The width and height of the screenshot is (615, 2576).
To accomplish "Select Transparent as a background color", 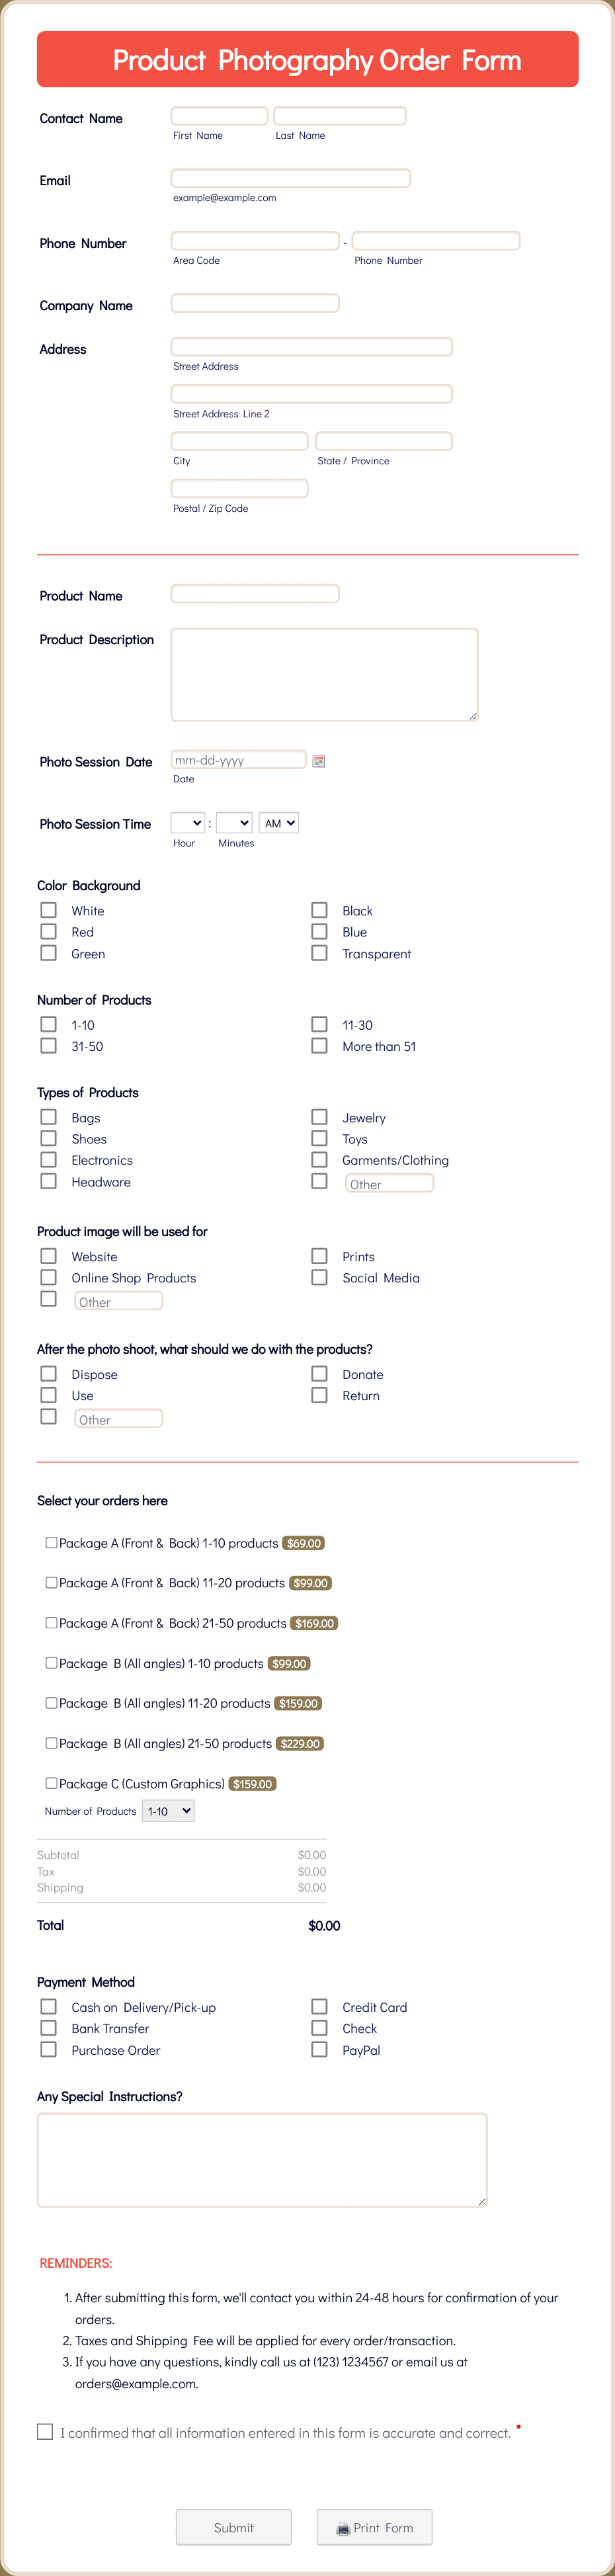I will click(x=319, y=953).
